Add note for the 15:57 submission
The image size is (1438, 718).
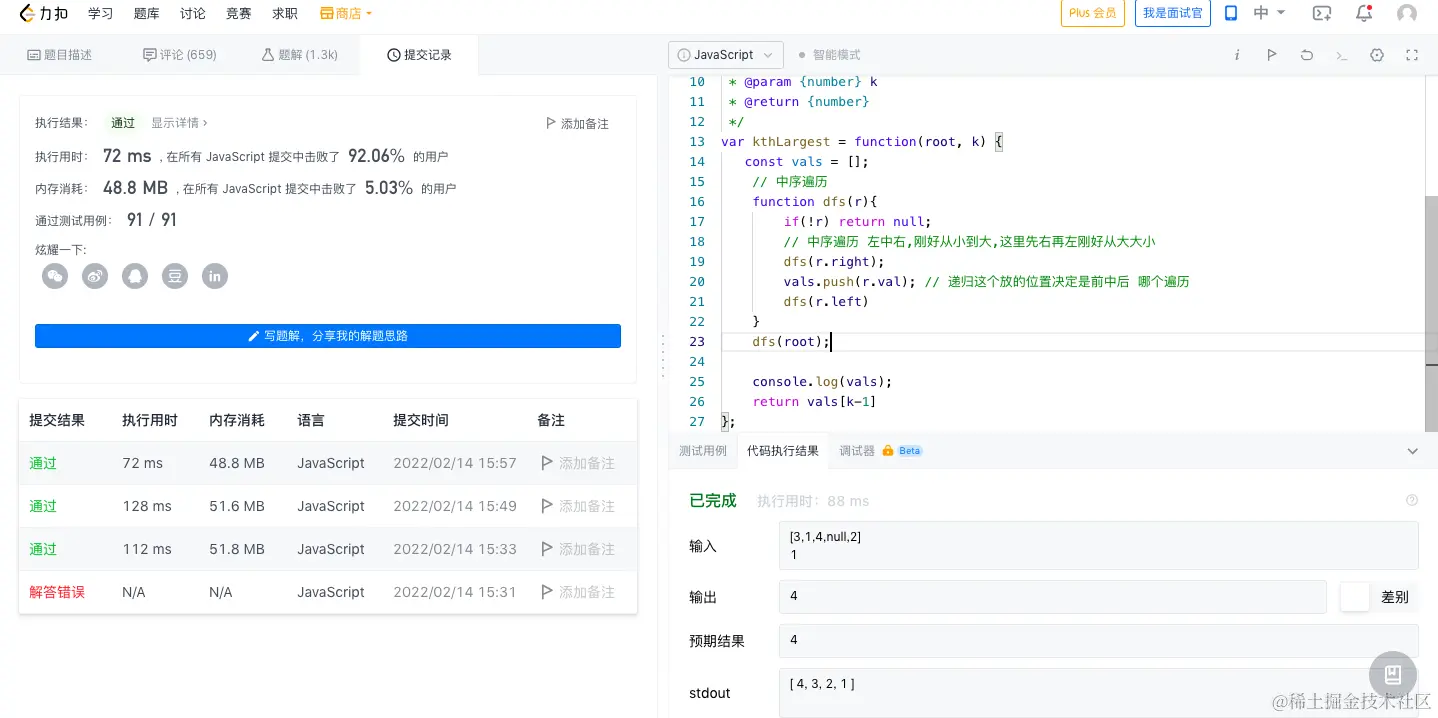pyautogui.click(x=578, y=463)
